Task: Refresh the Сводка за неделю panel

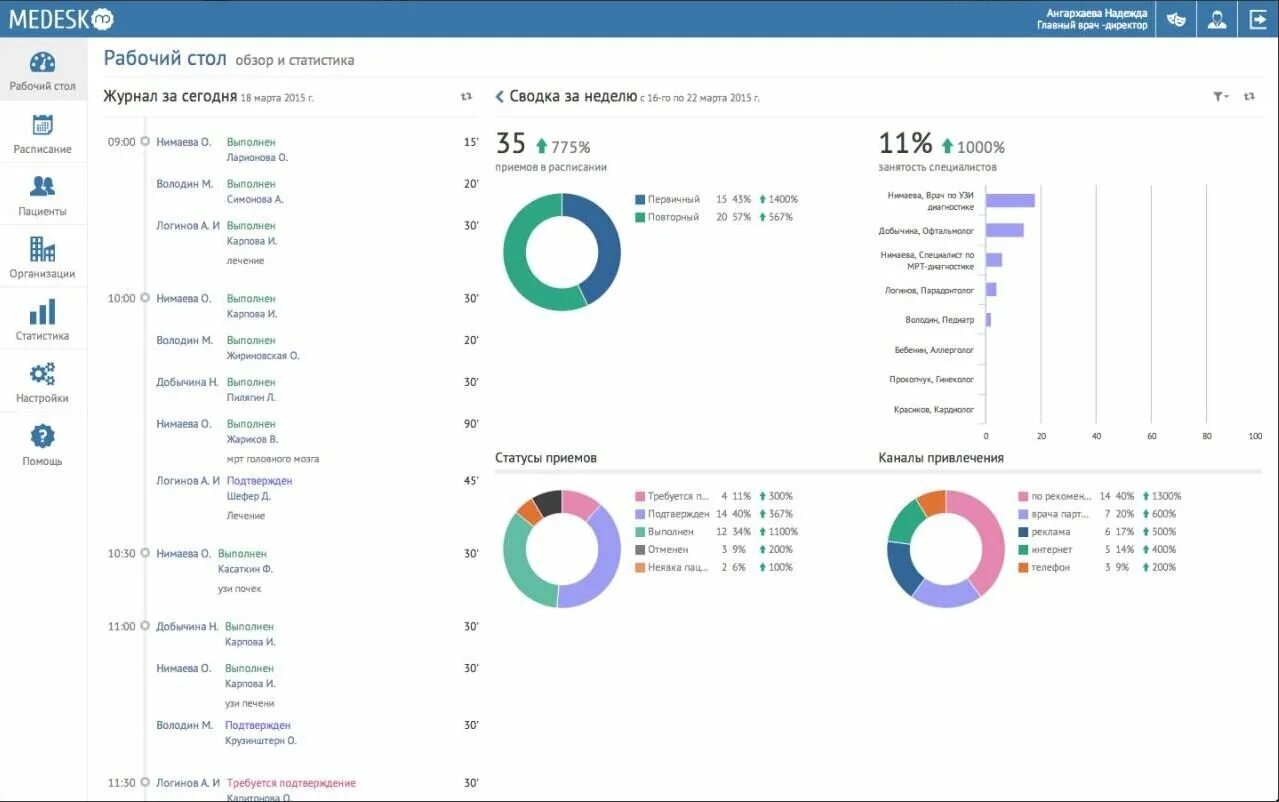Action: tap(1249, 97)
